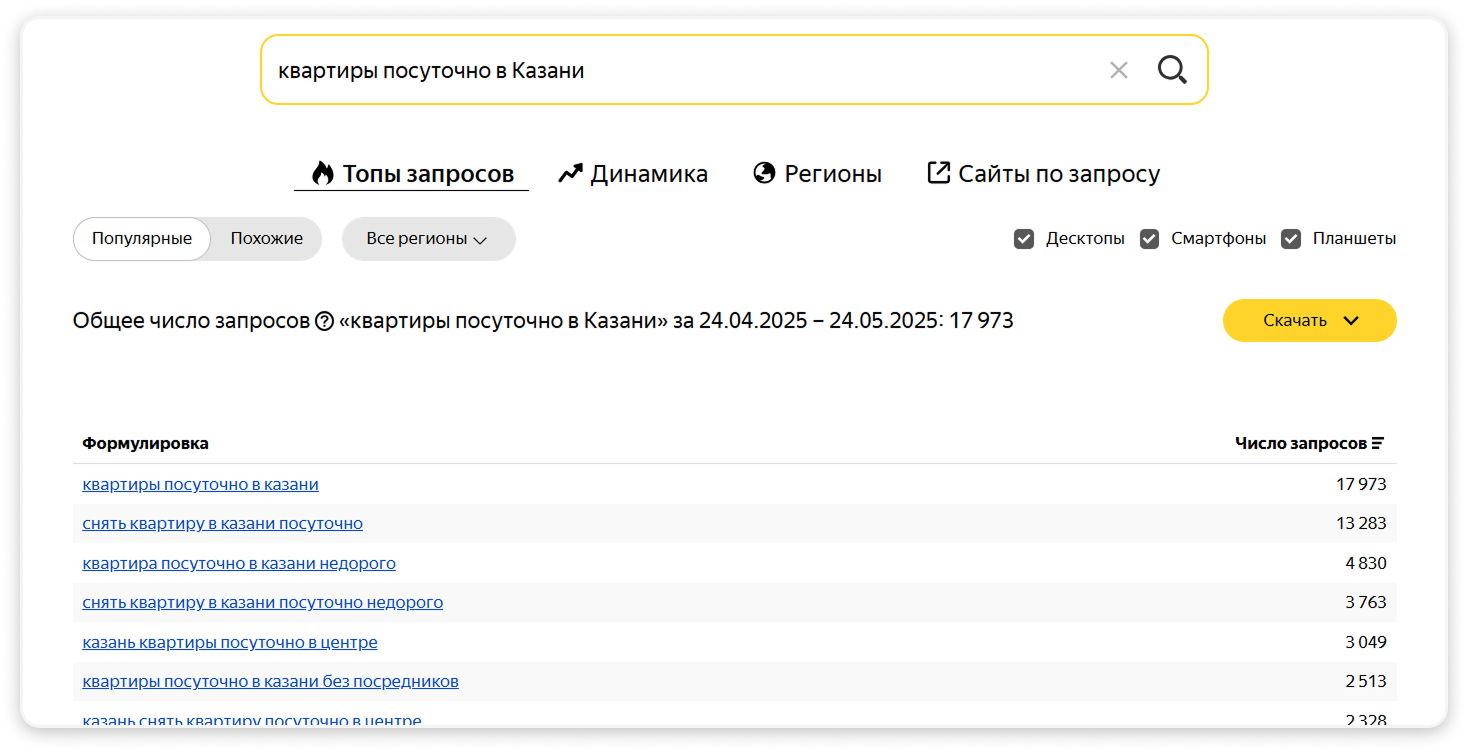Click the external-link icon on Сайты по запросу
Image resolution: width=1468 pixels, height=752 pixels.
[x=938, y=172]
